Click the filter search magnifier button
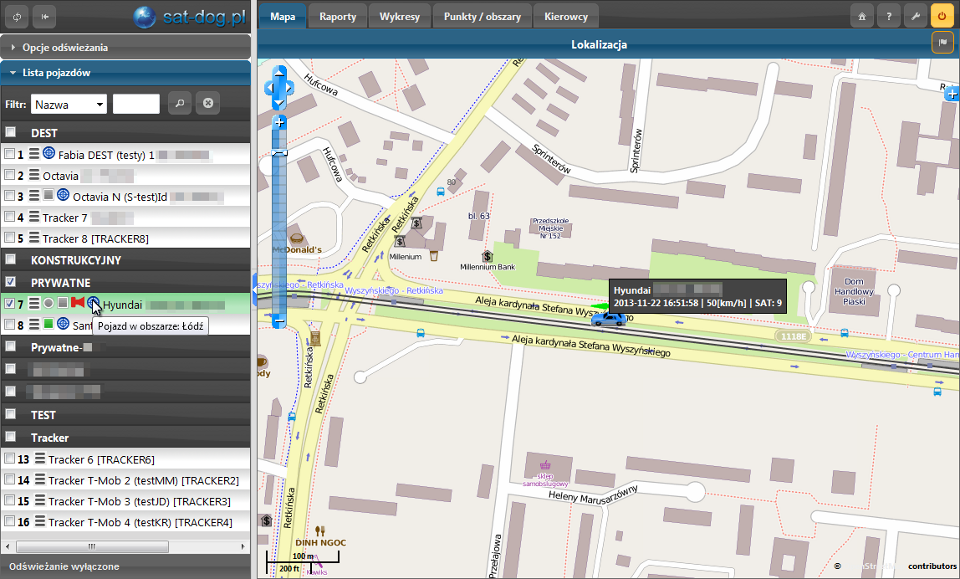 [x=178, y=103]
